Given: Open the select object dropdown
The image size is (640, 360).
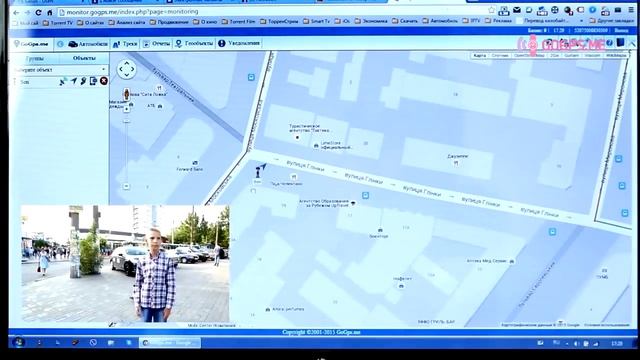Looking at the screenshot, I should (x=60, y=70).
